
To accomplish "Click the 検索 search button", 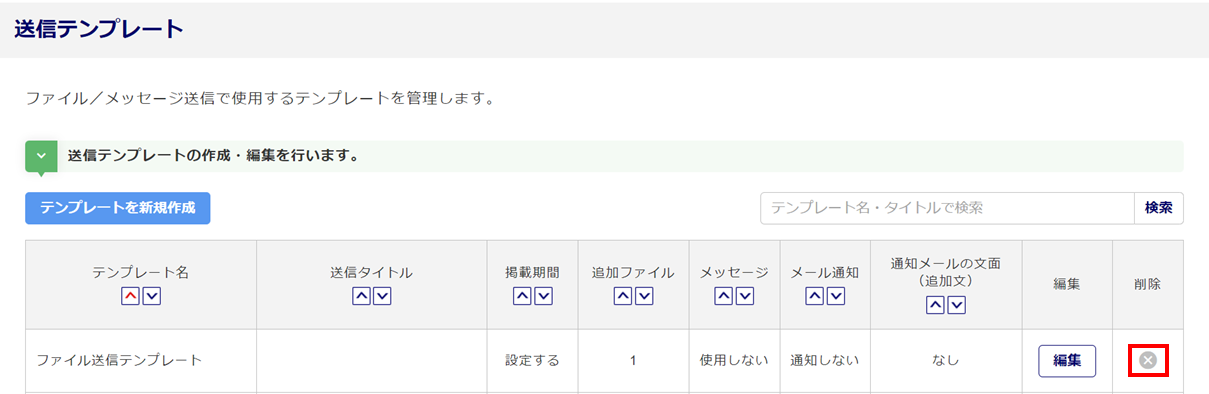I will pyautogui.click(x=1159, y=208).
